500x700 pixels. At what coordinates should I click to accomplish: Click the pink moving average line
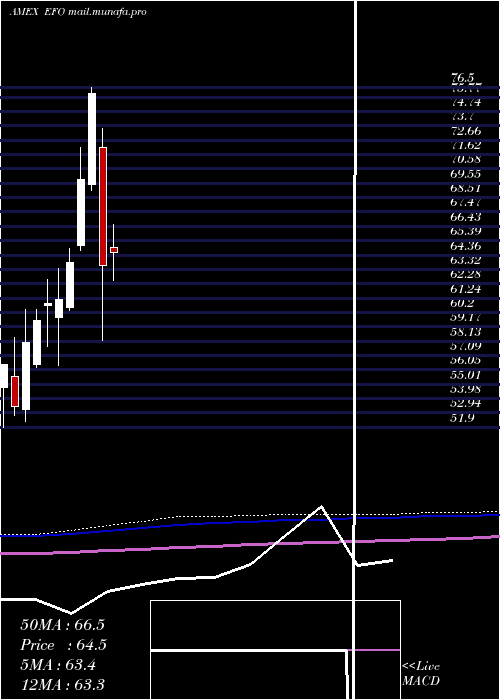[250, 545]
